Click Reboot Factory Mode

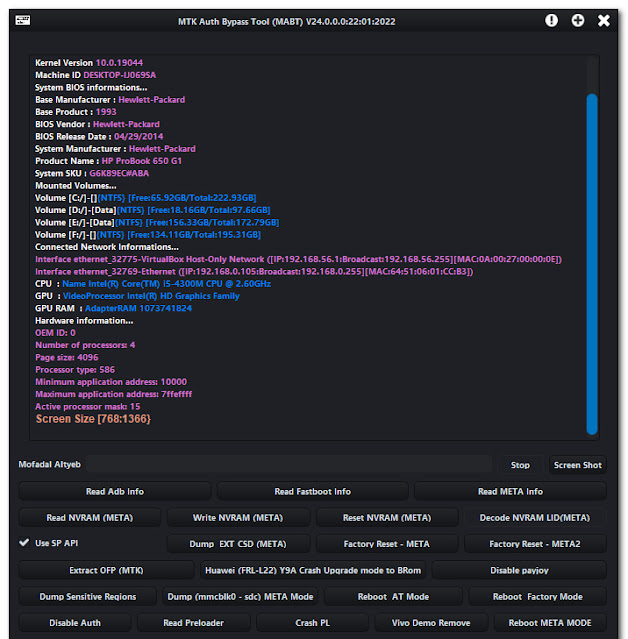coord(538,597)
